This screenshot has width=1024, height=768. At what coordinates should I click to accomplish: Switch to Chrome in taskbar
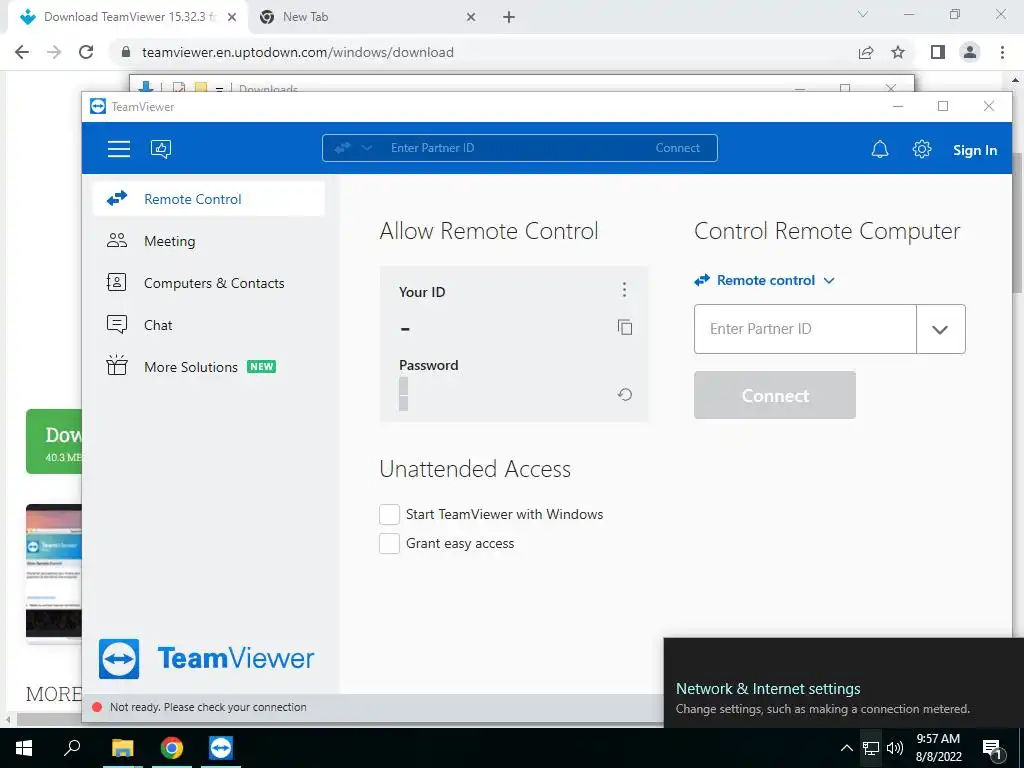[x=172, y=748]
